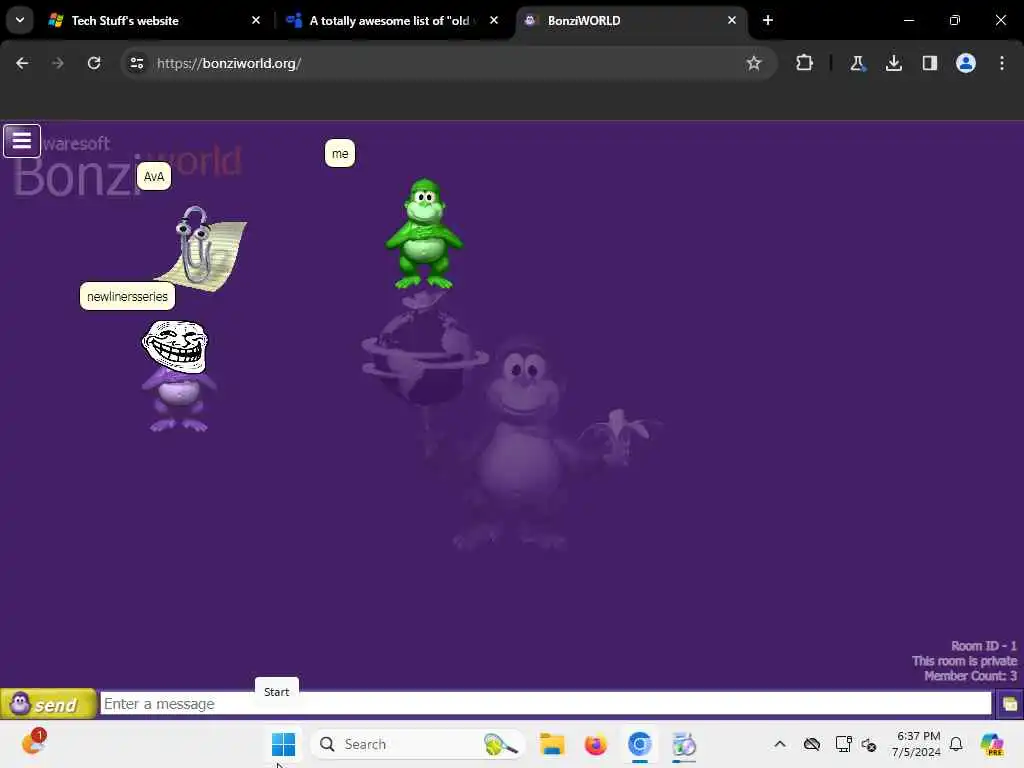Click the 'Room ID - 1' text

[984, 646]
